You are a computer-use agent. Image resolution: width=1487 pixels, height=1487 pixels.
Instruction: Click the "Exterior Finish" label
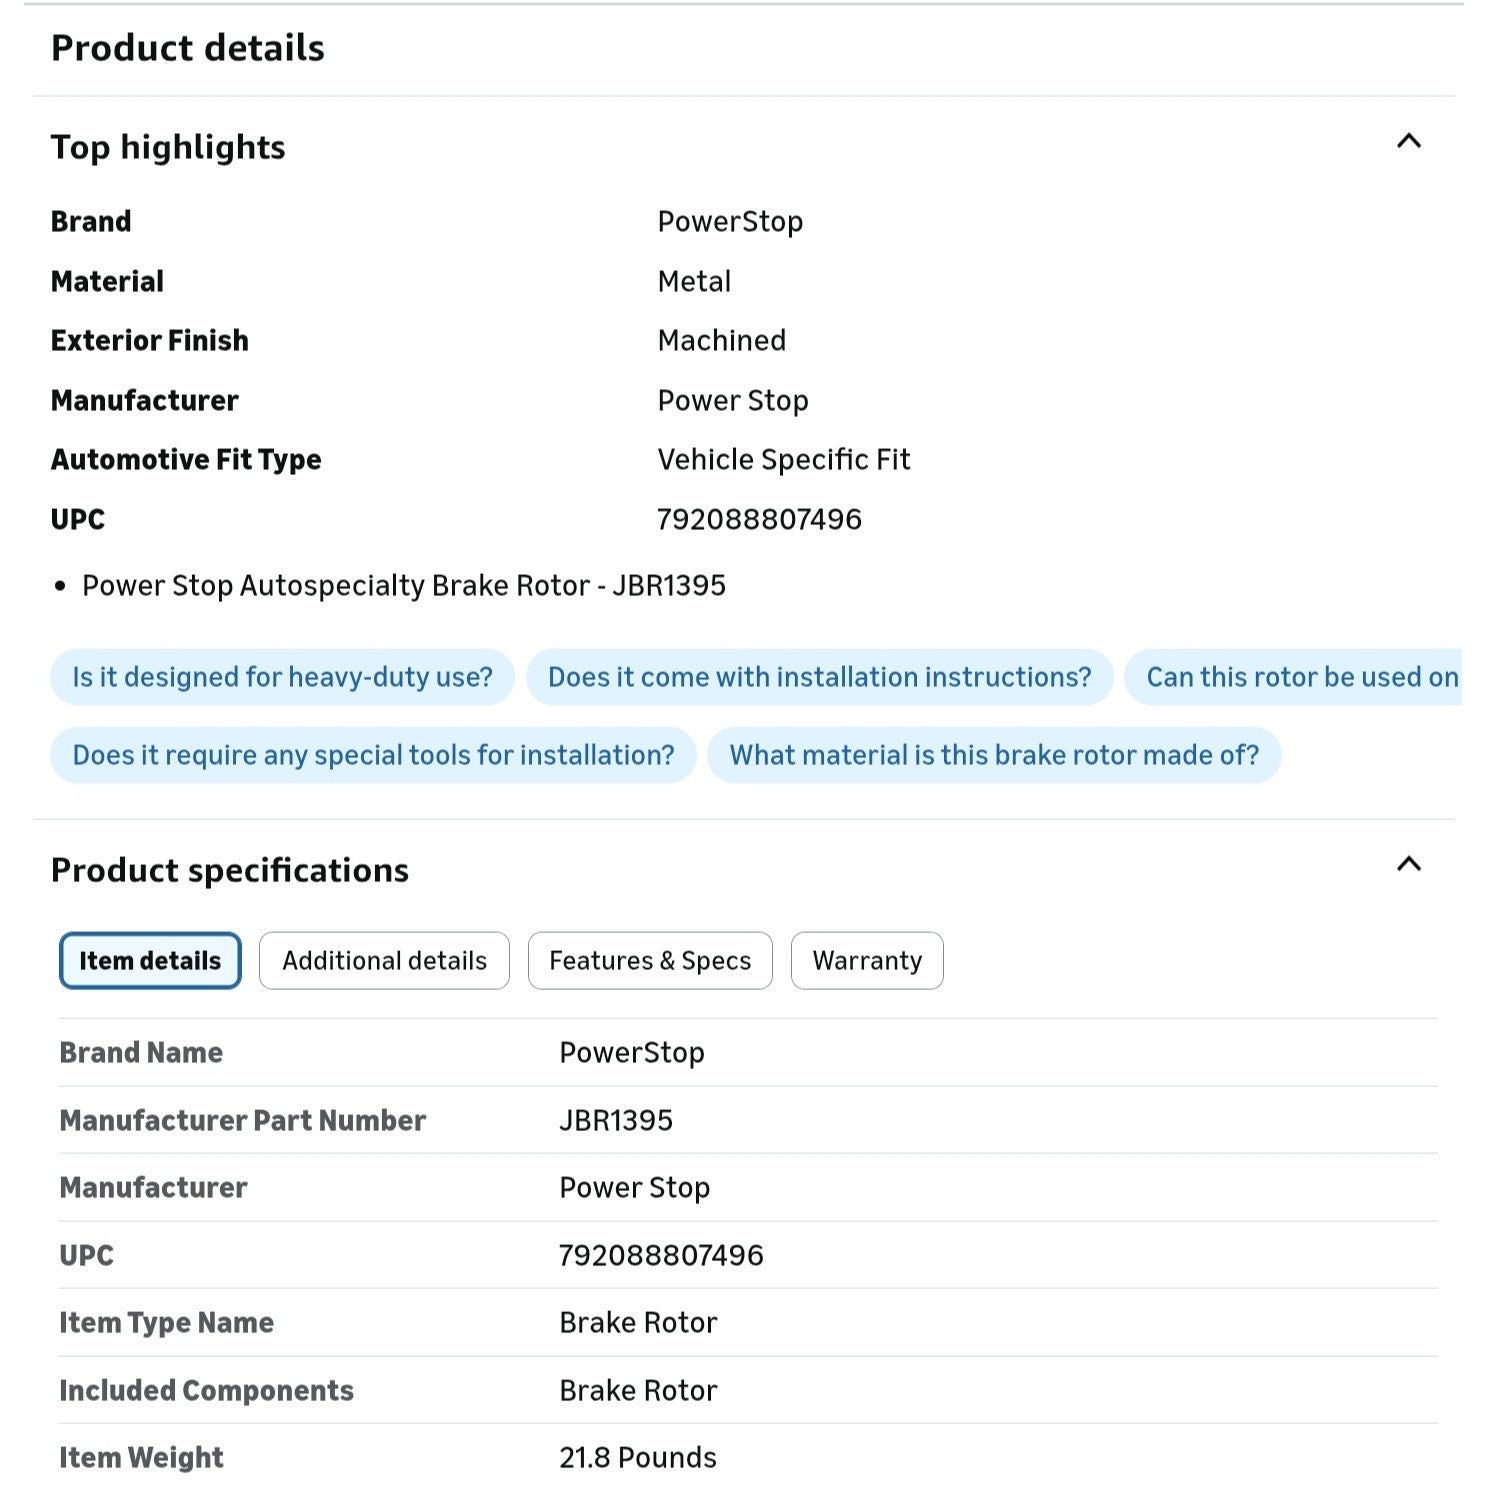point(150,341)
